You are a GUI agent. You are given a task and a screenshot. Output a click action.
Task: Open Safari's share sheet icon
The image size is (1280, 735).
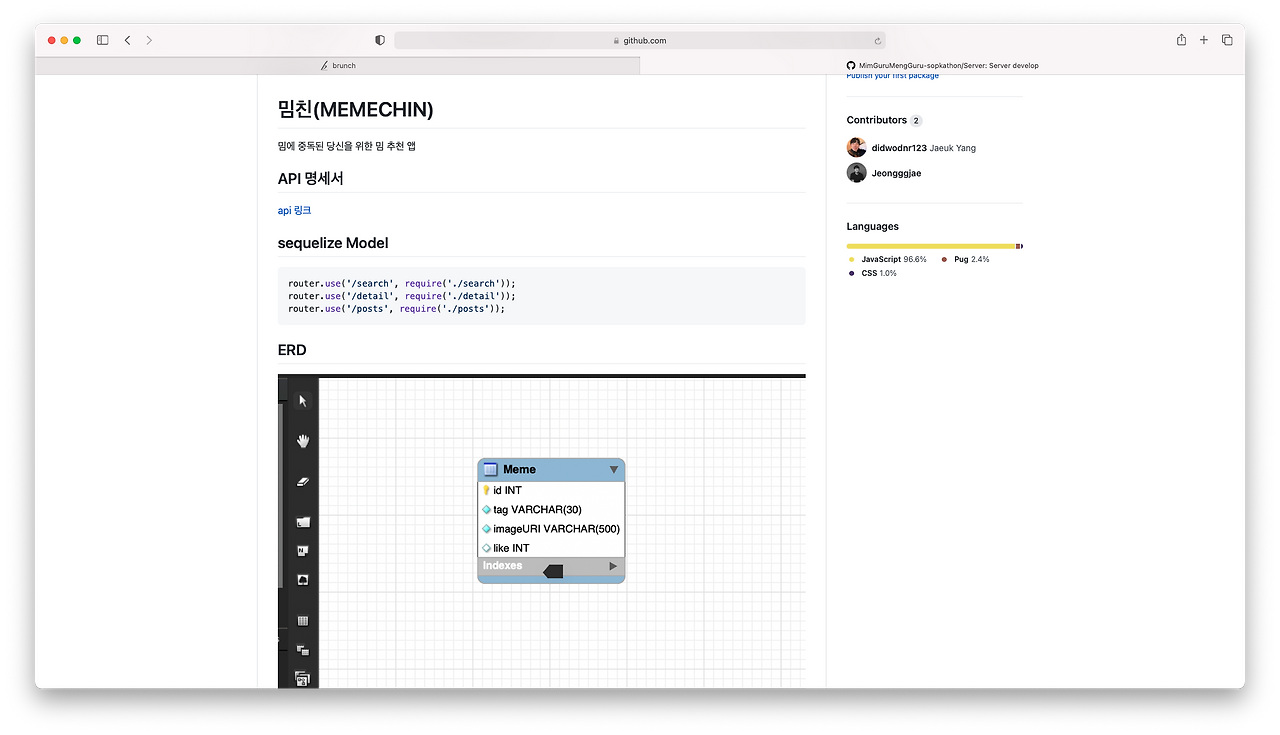pos(1181,40)
